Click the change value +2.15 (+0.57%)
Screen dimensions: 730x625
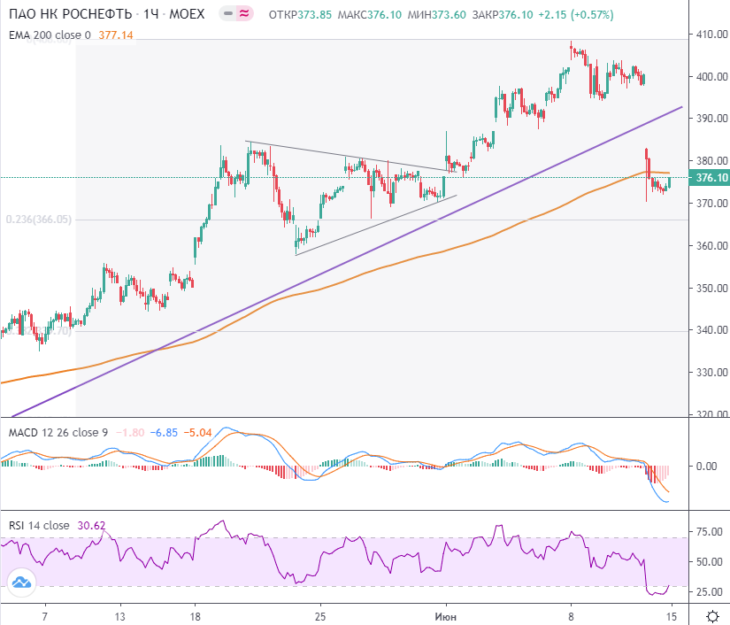coord(576,15)
